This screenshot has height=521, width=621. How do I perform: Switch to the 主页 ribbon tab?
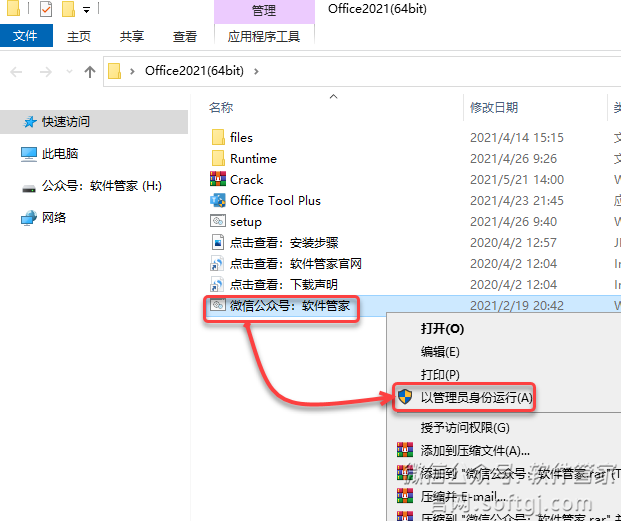pos(79,36)
